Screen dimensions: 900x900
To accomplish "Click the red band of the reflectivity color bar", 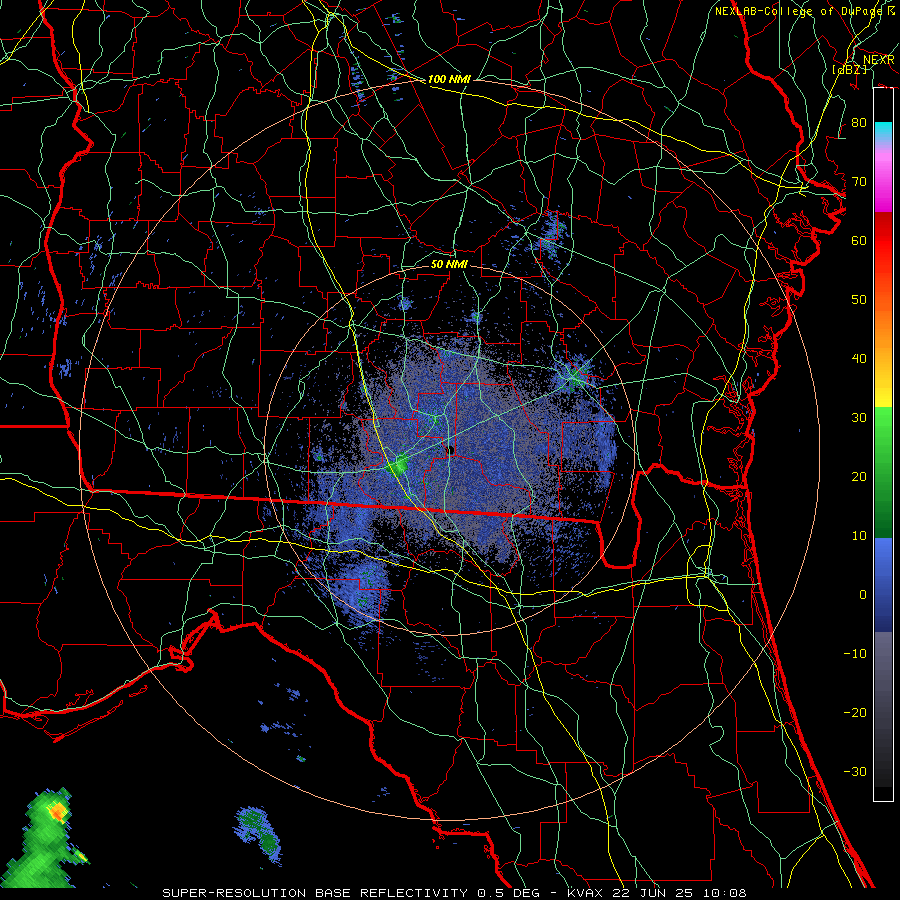I will (883, 241).
